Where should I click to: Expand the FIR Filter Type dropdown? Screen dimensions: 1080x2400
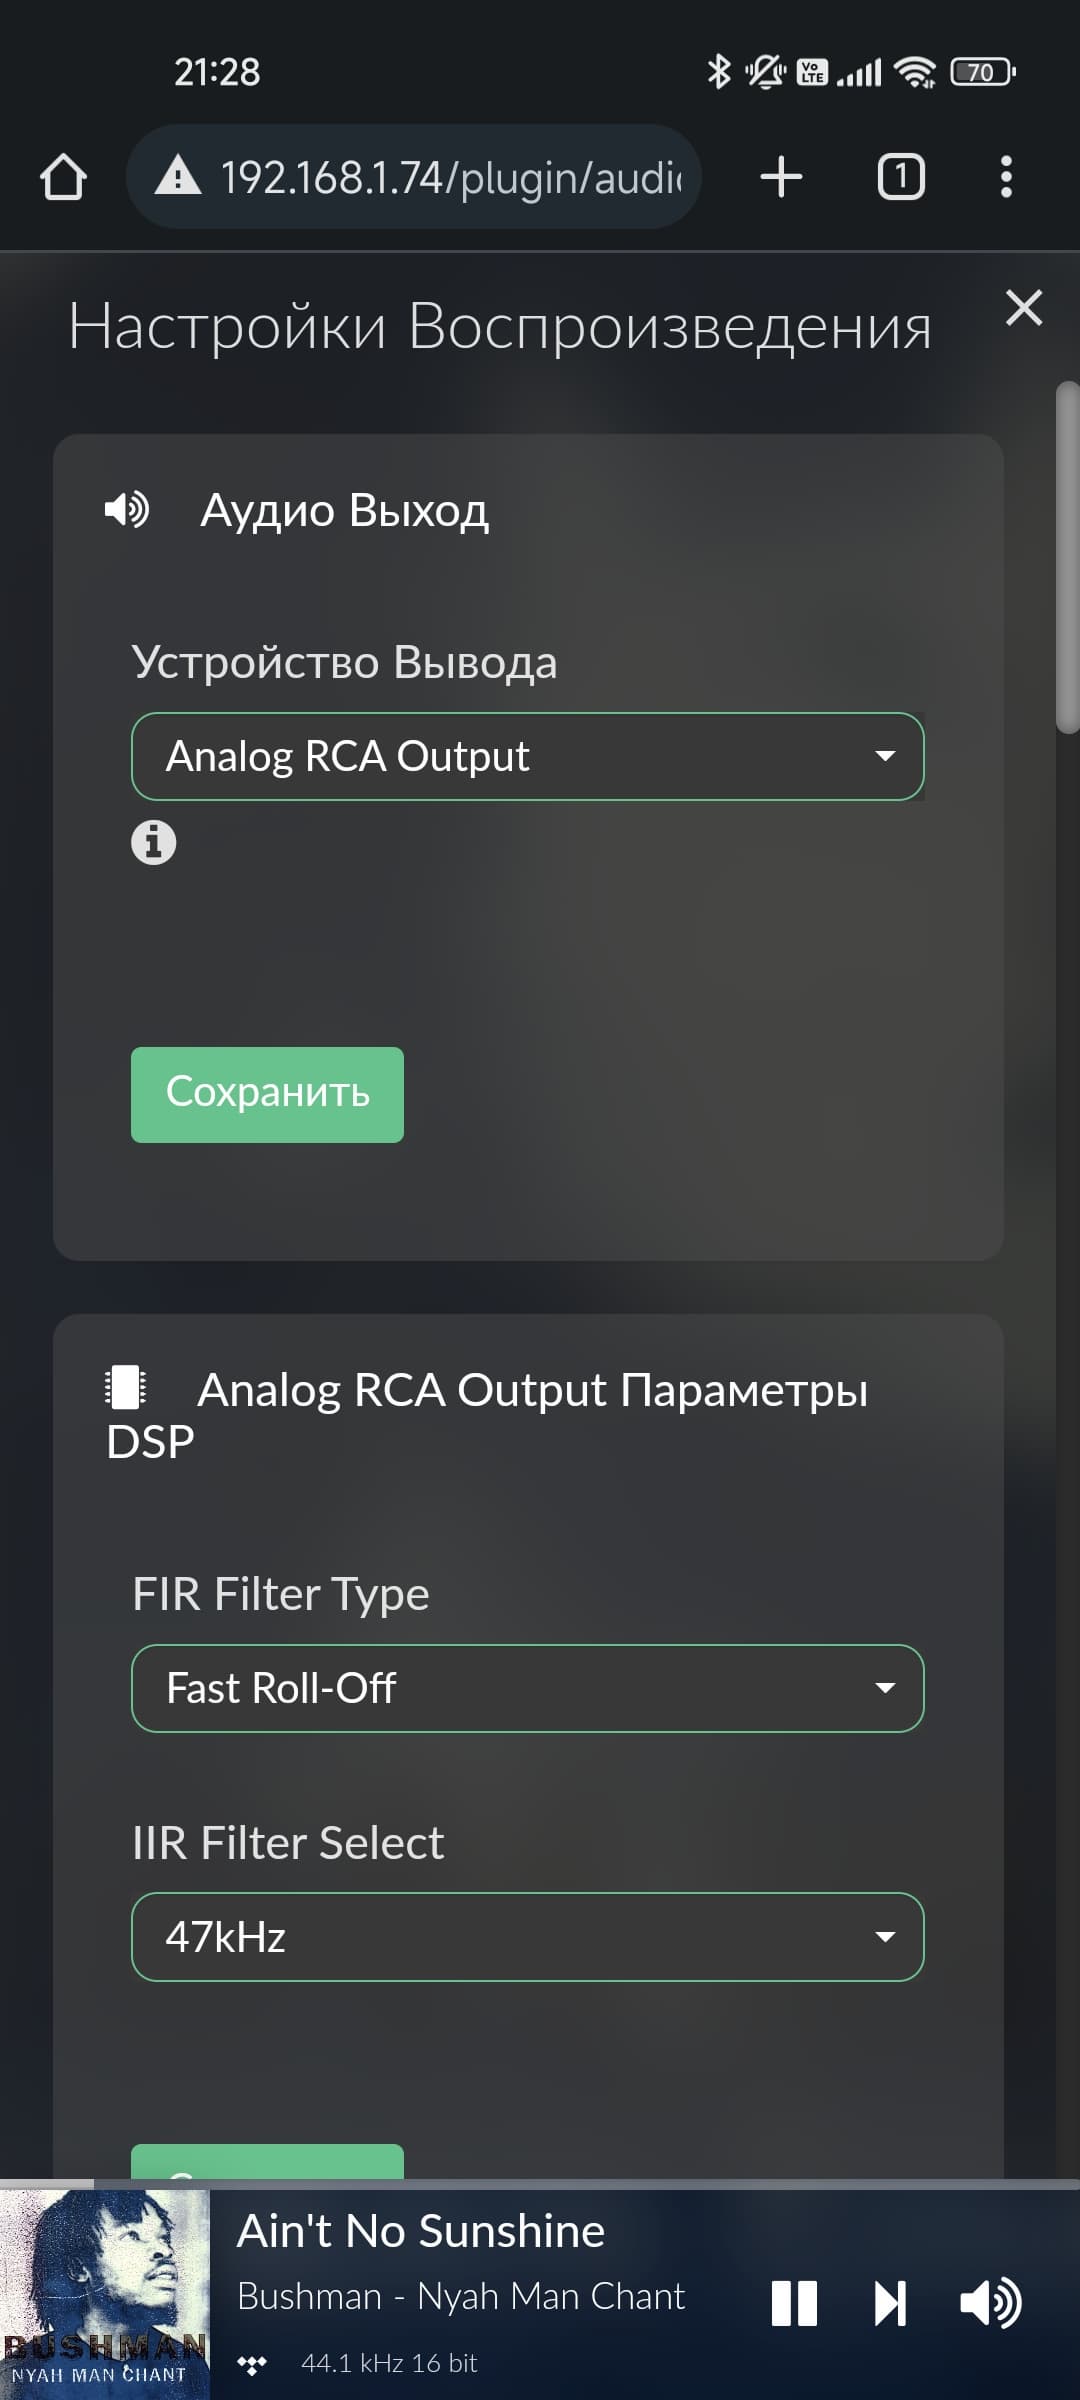pyautogui.click(x=527, y=1688)
